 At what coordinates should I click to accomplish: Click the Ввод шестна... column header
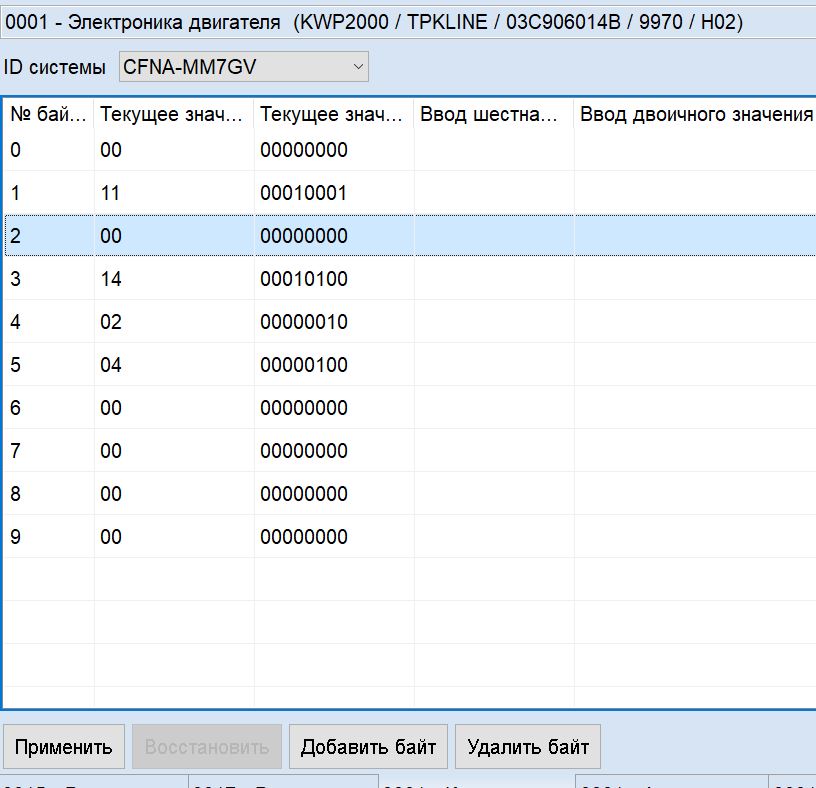click(x=493, y=114)
